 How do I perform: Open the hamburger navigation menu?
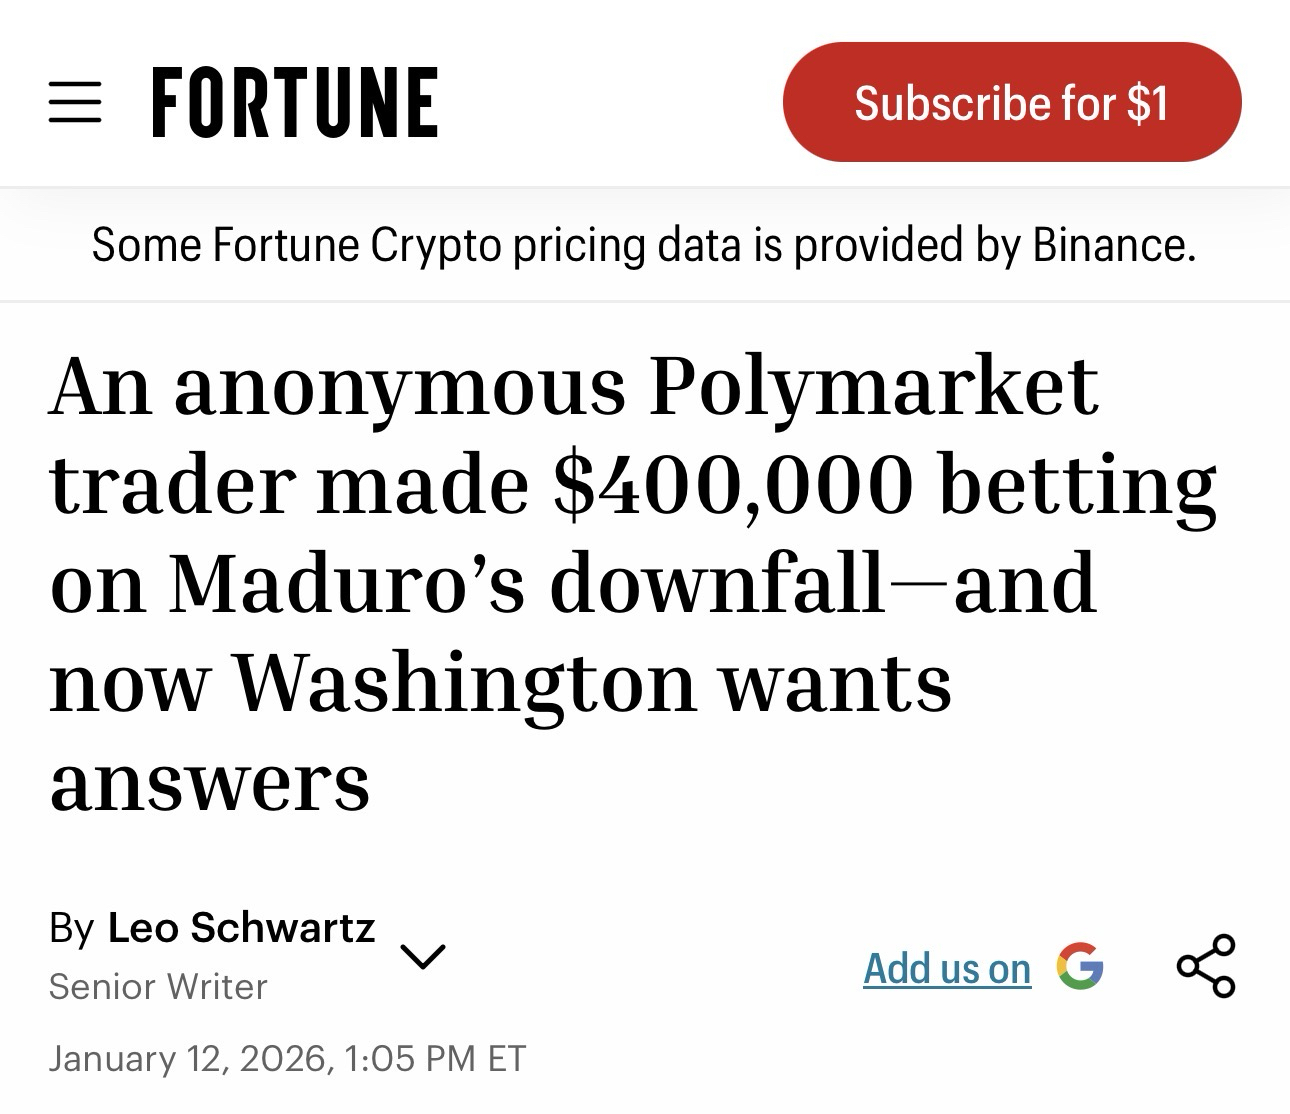coord(75,102)
